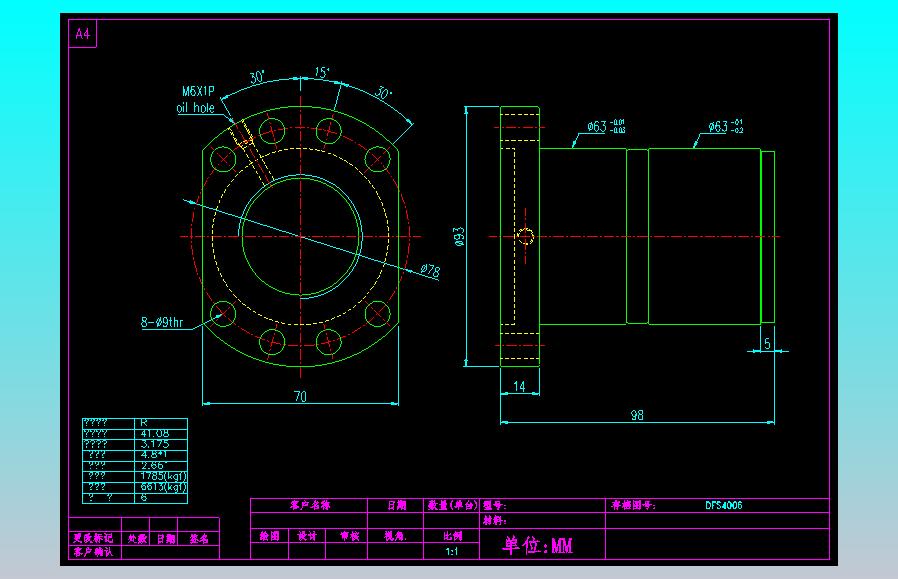Screen dimensions: 898x579
Task: Click the 1:1 scale value
Action: (x=452, y=552)
